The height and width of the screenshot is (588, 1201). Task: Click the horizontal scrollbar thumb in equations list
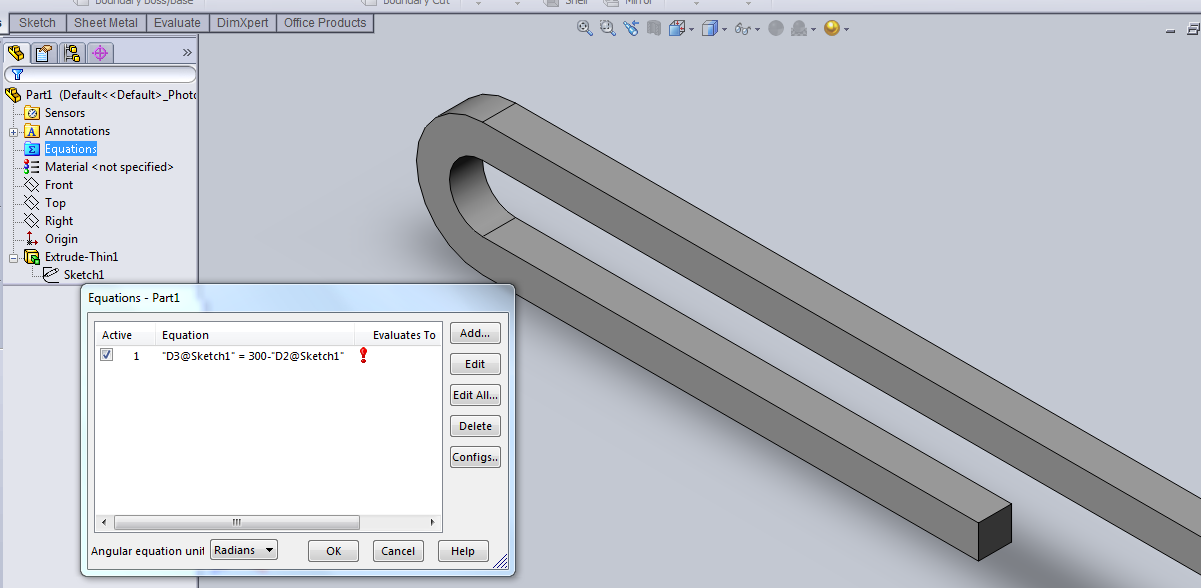point(237,522)
